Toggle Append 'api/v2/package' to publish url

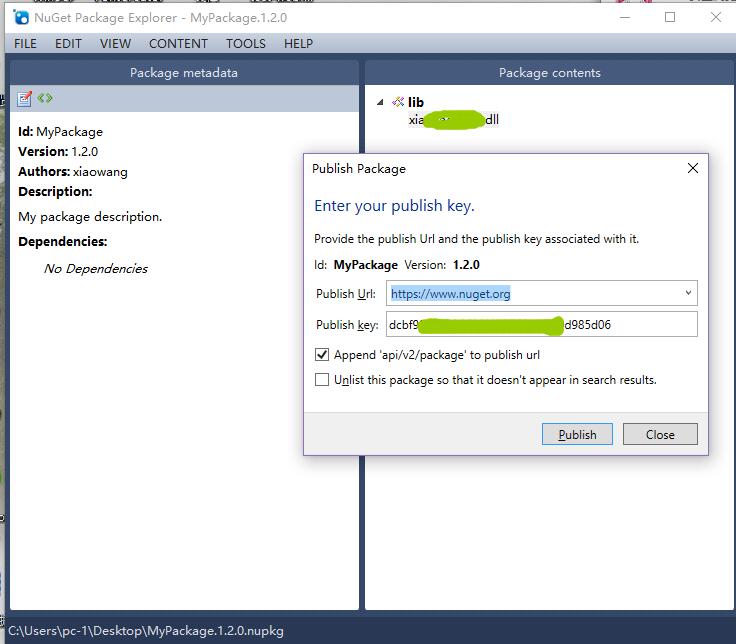pyautogui.click(x=322, y=354)
